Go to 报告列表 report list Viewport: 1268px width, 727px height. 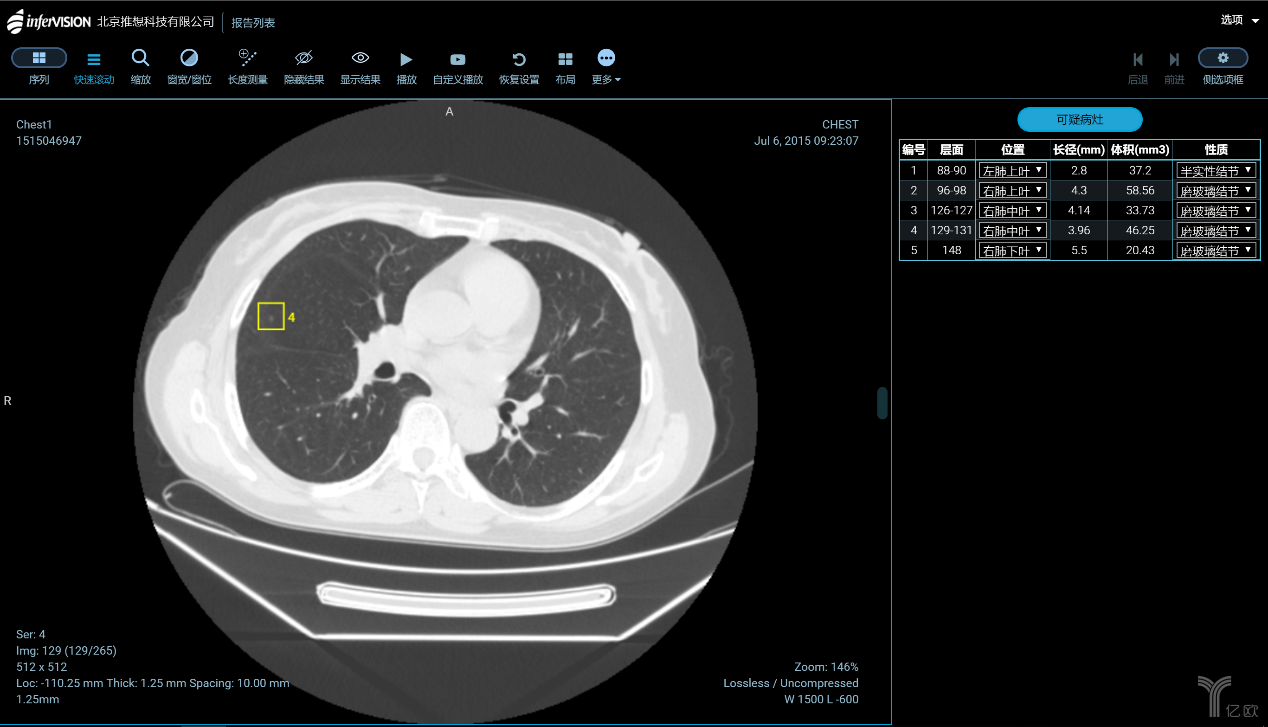(253, 22)
